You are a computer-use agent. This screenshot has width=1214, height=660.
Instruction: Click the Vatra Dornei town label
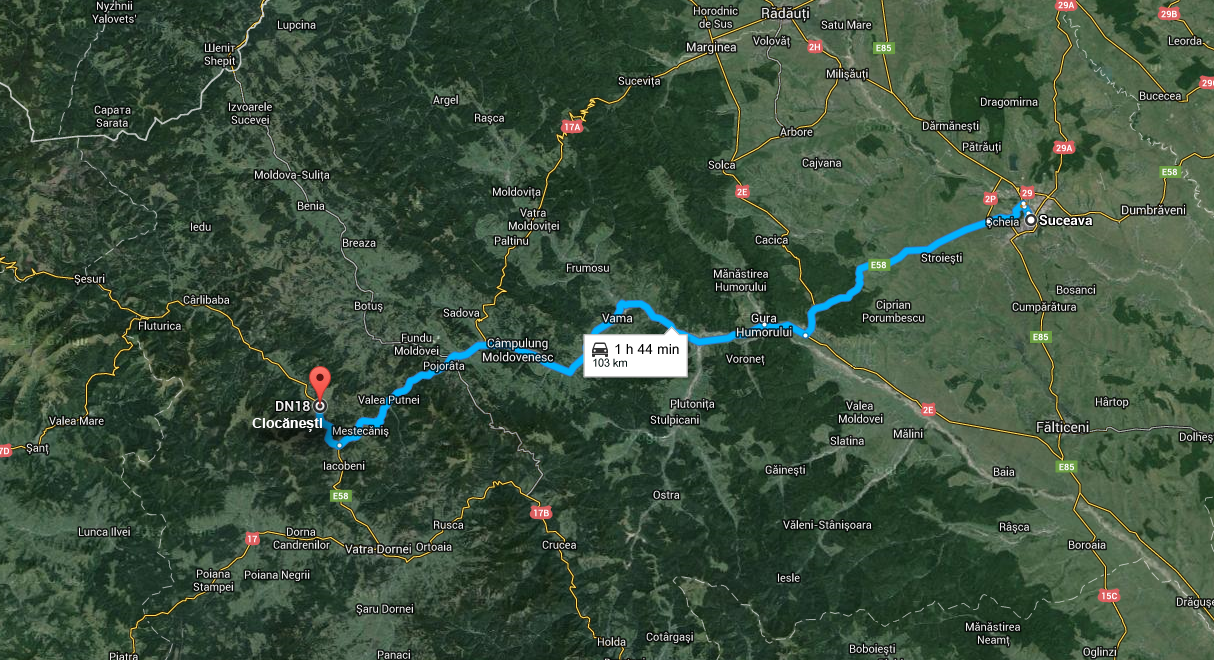coord(372,549)
